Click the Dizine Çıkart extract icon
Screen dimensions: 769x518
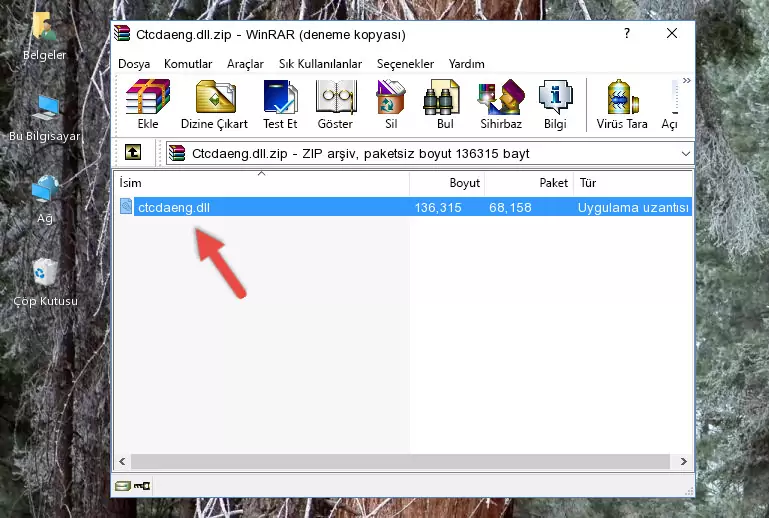pyautogui.click(x=214, y=104)
